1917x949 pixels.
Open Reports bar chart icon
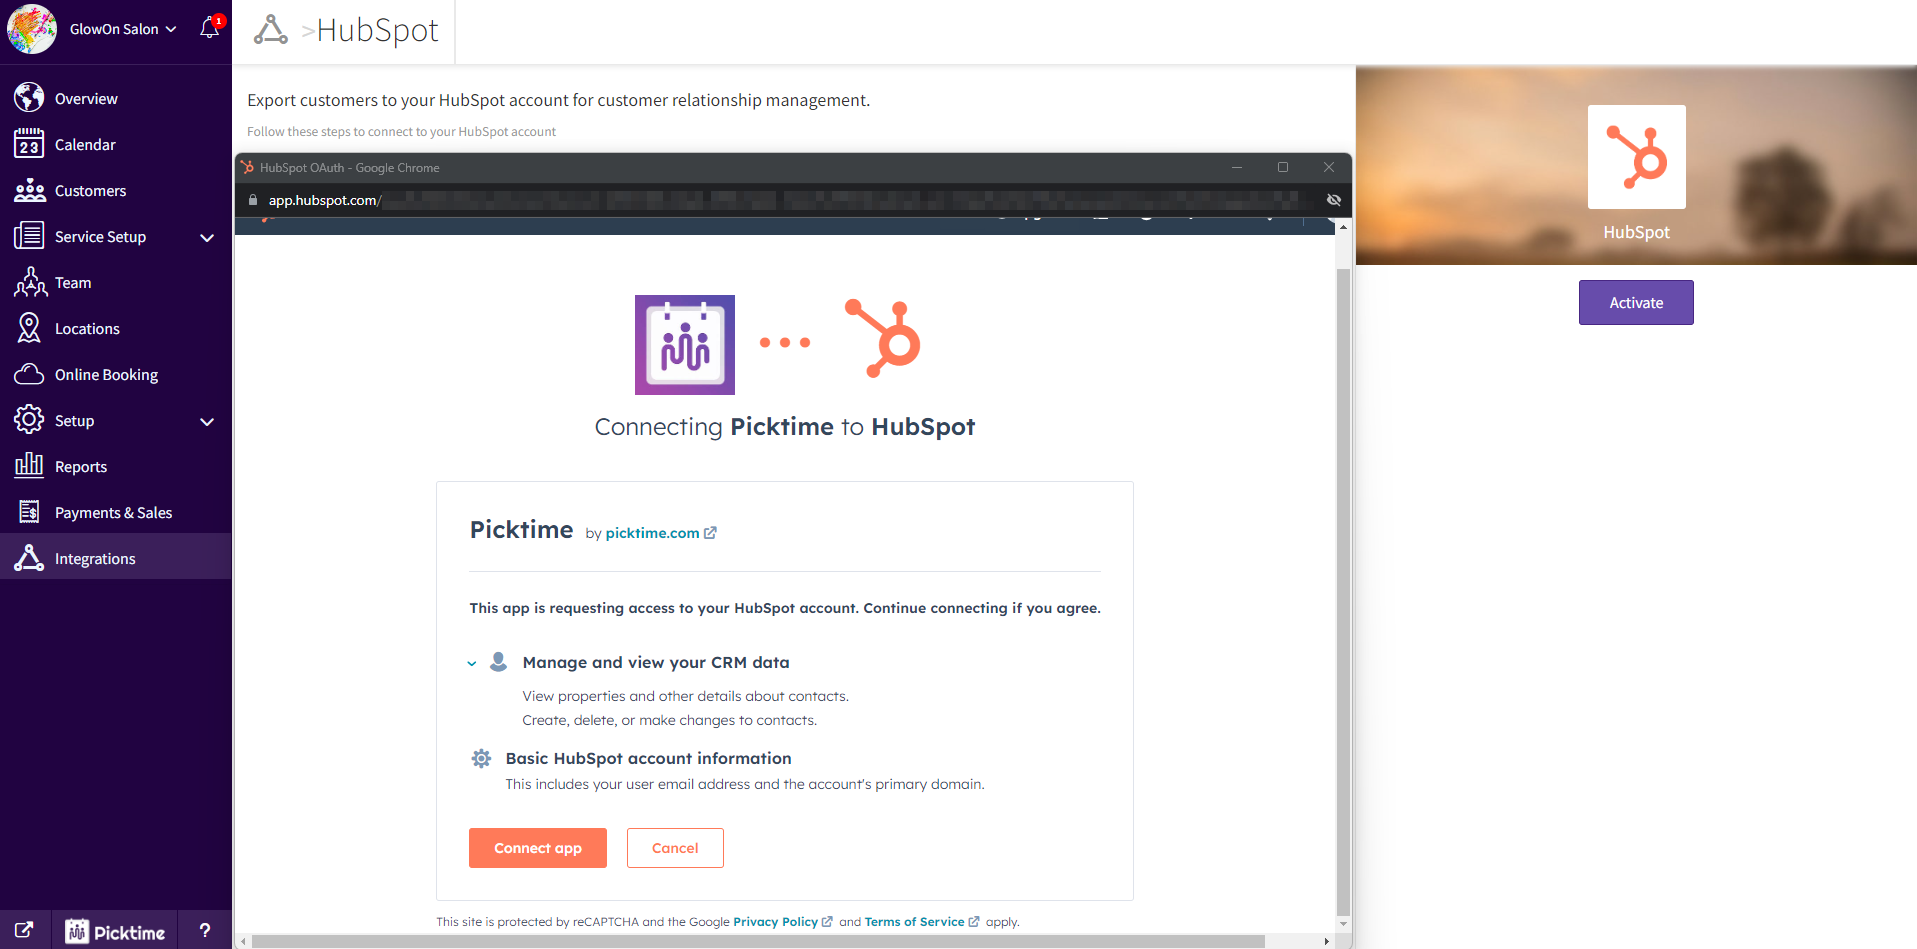(29, 466)
